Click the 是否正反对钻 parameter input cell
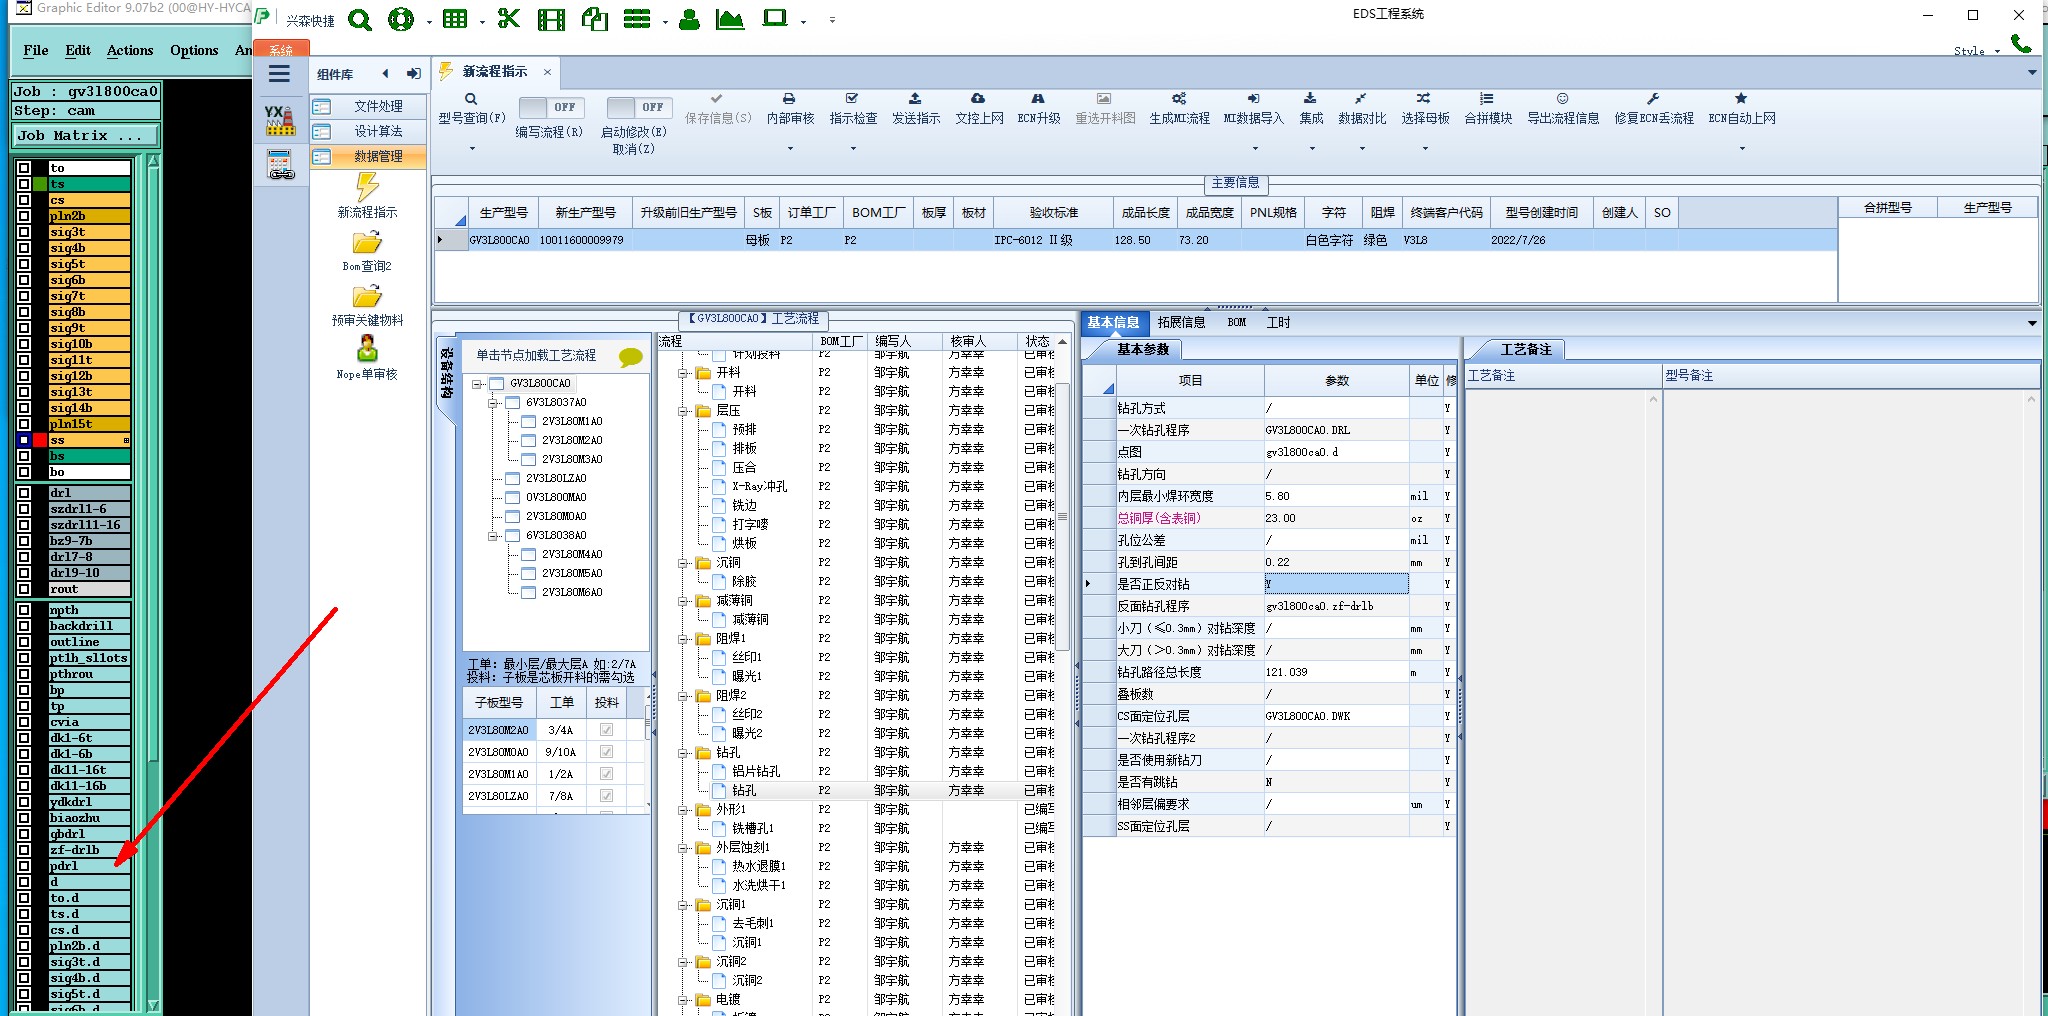 (1337, 584)
